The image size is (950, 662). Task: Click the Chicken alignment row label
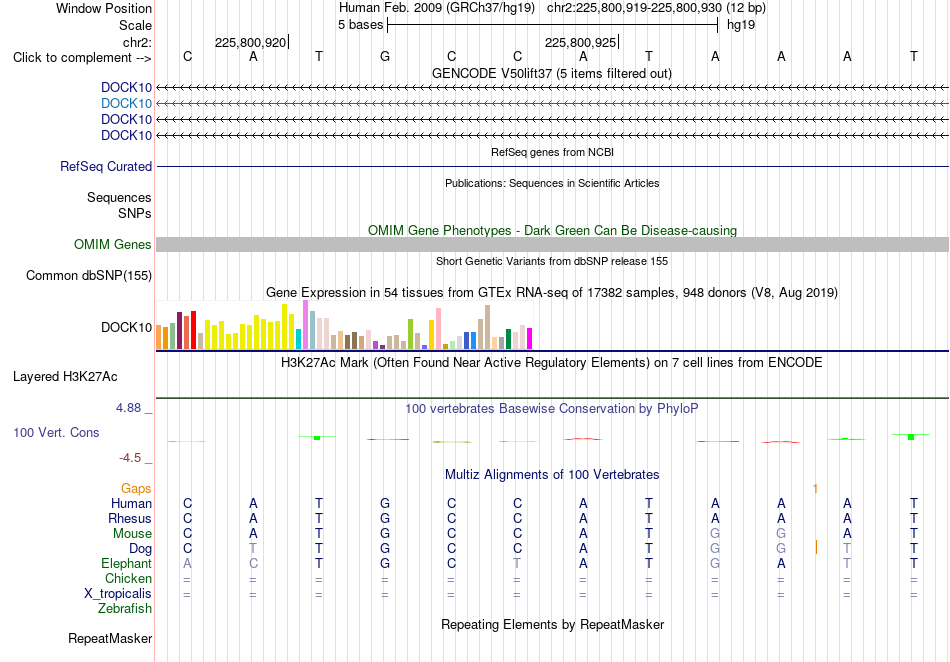click(128, 578)
